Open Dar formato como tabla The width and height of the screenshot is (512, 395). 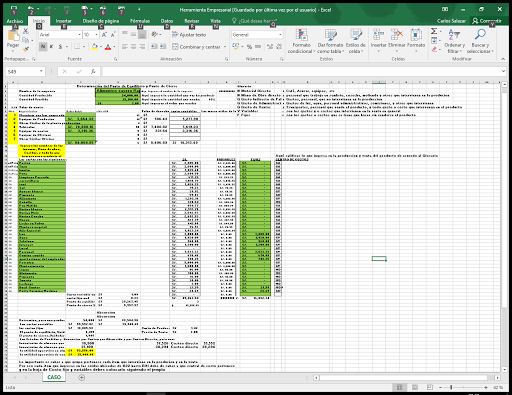(x=330, y=41)
